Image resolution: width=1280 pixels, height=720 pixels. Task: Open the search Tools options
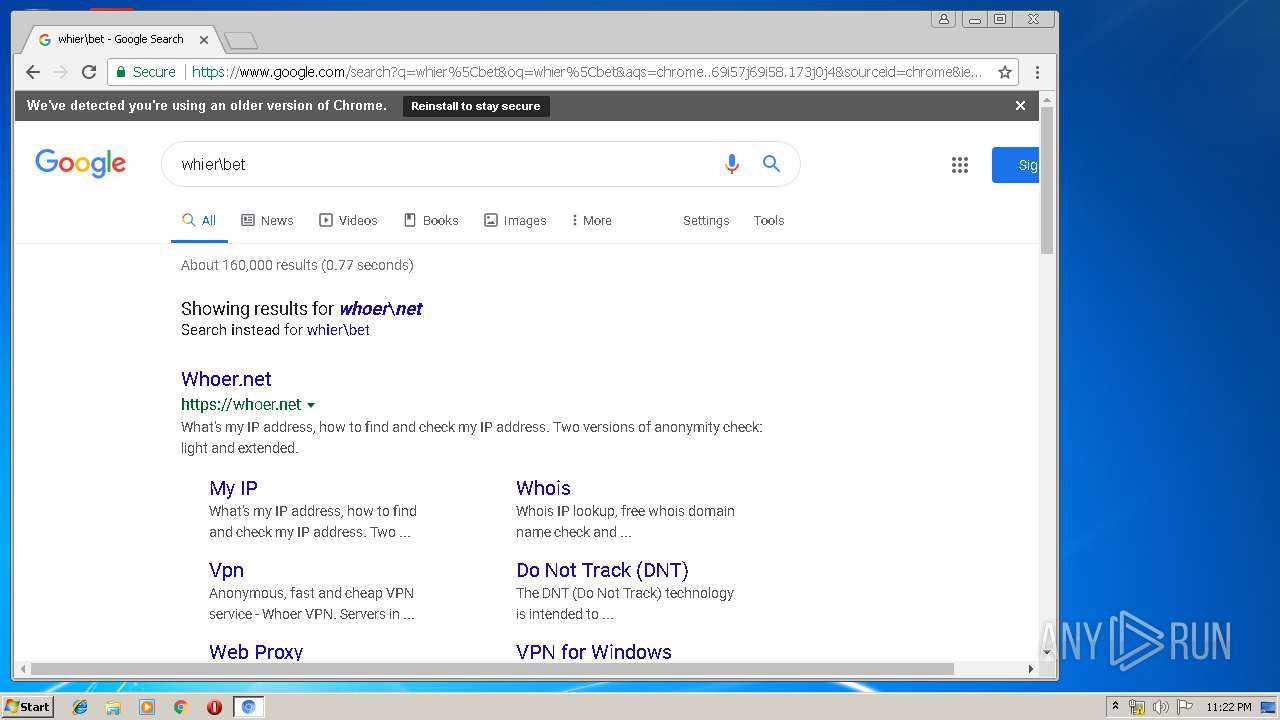(x=769, y=220)
